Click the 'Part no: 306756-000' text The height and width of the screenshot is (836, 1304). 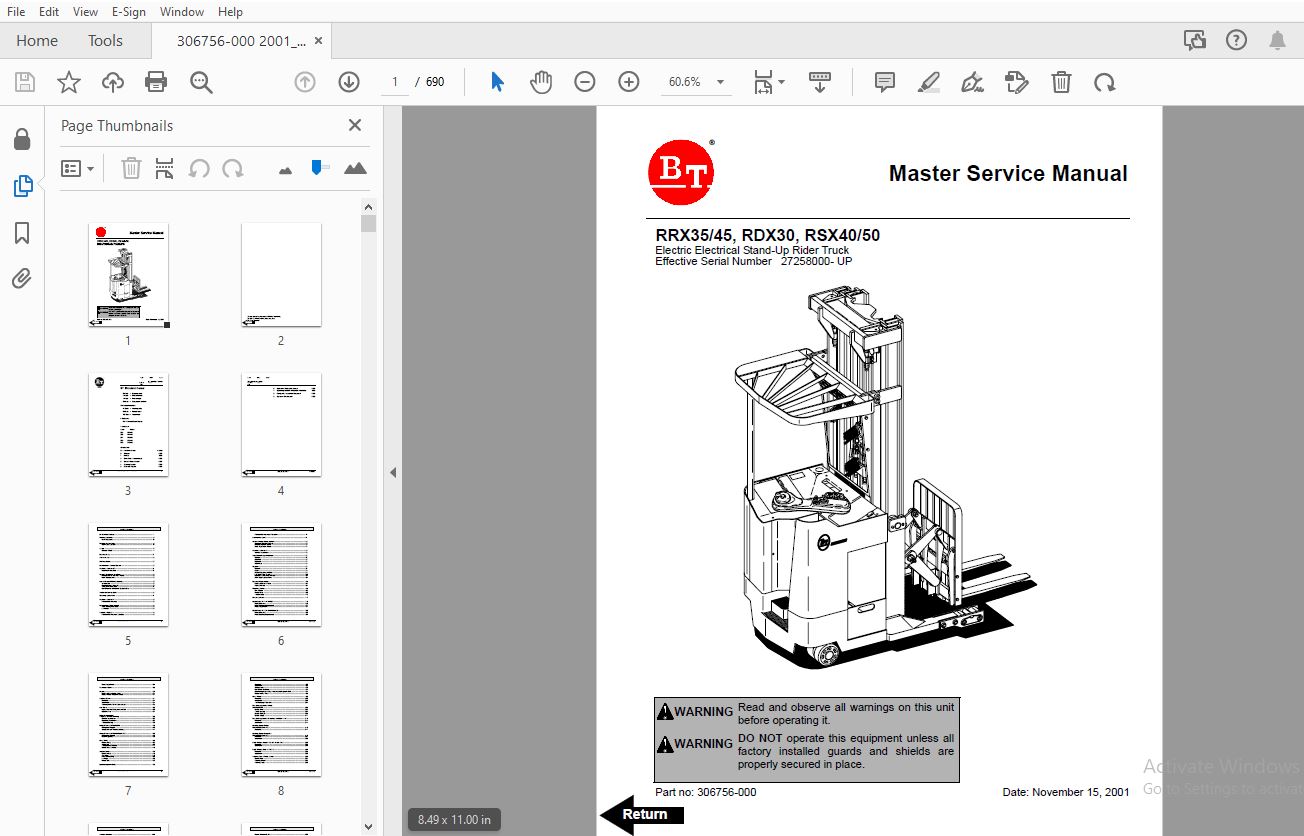point(706,792)
